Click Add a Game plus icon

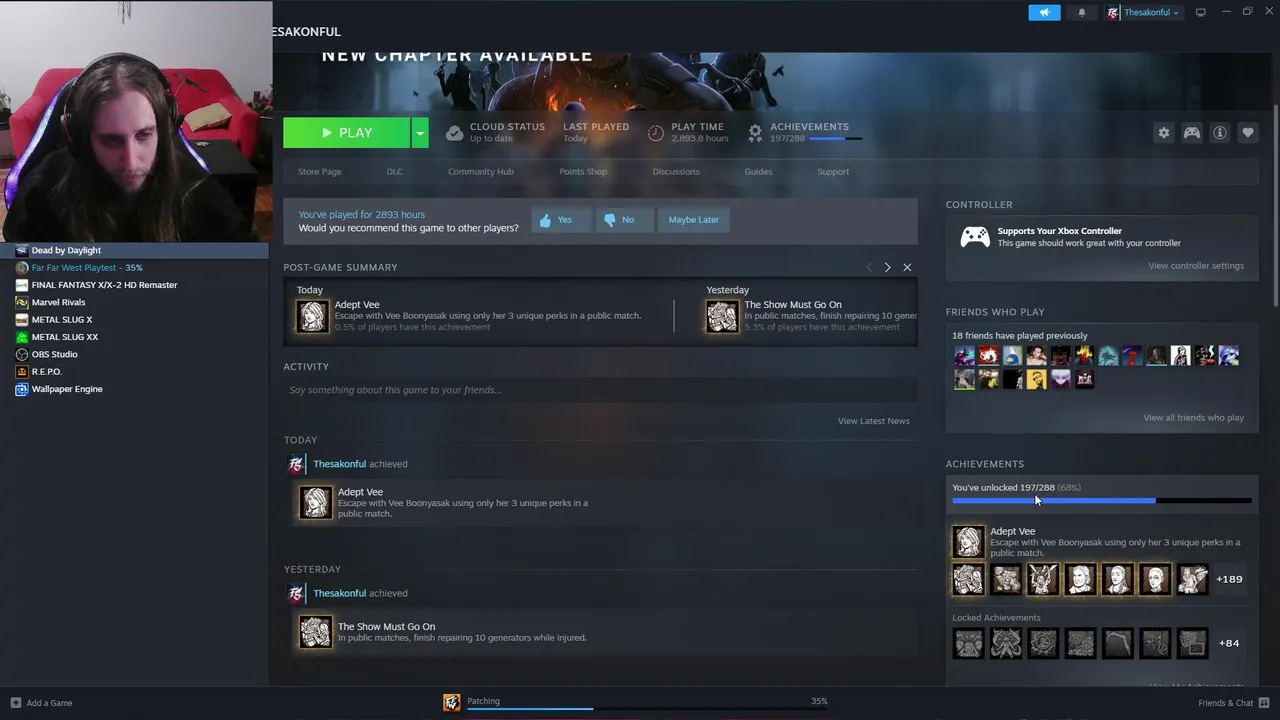click(15, 703)
